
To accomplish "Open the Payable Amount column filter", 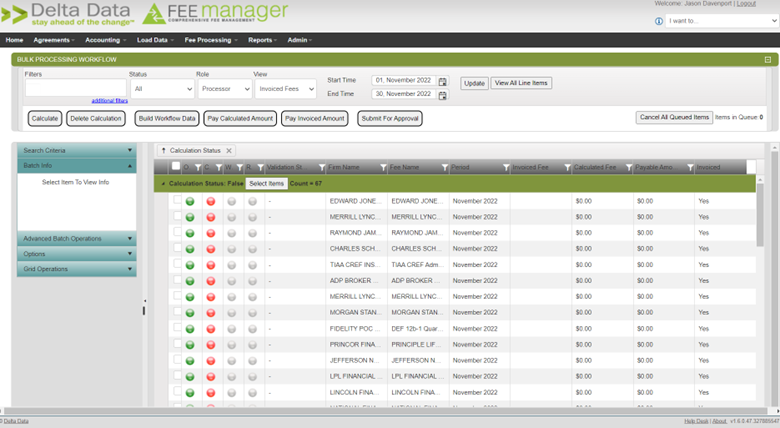I will [x=690, y=168].
